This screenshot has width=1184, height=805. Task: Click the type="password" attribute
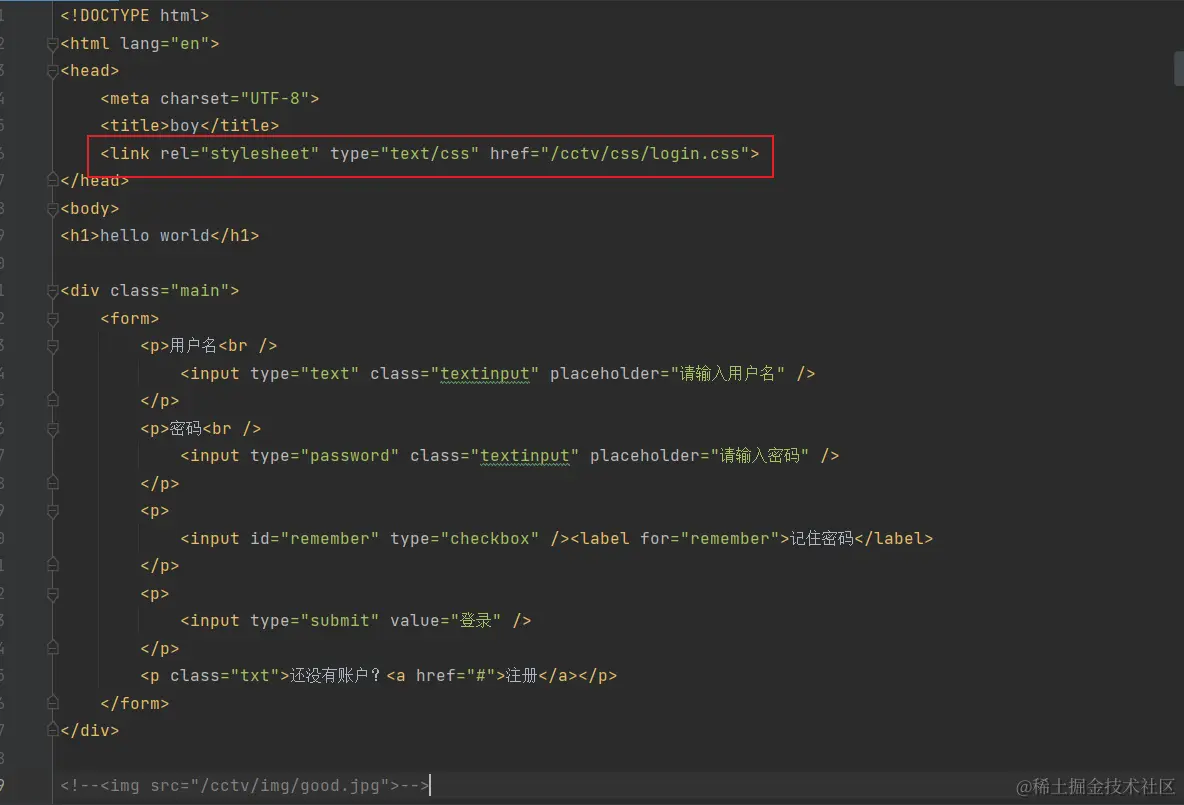point(325,455)
